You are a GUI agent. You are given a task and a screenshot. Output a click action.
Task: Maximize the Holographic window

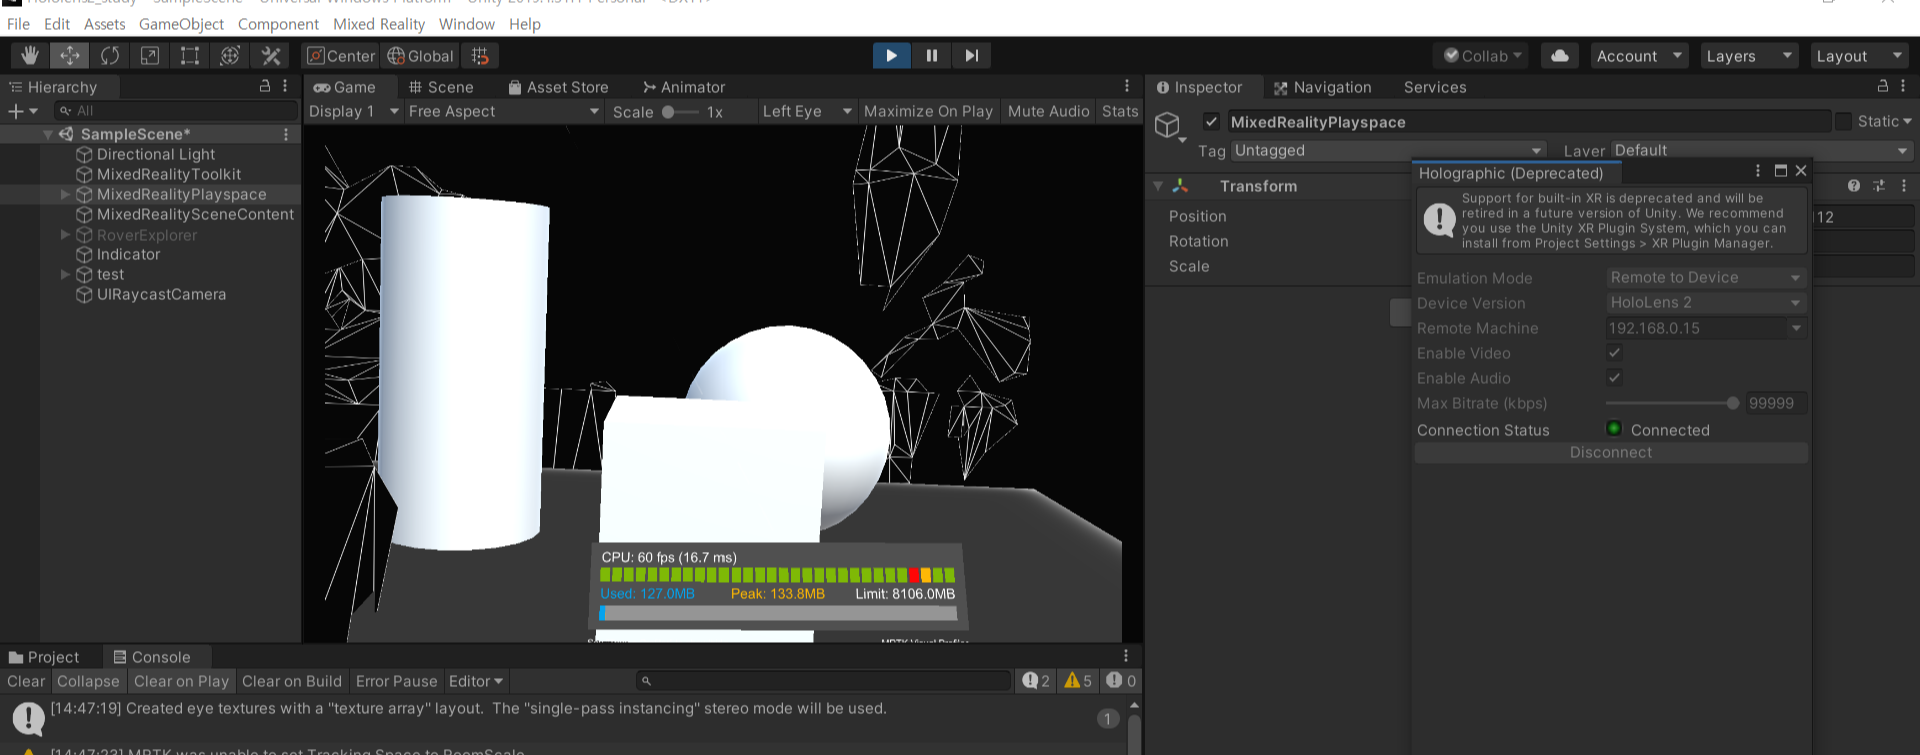coord(1780,172)
